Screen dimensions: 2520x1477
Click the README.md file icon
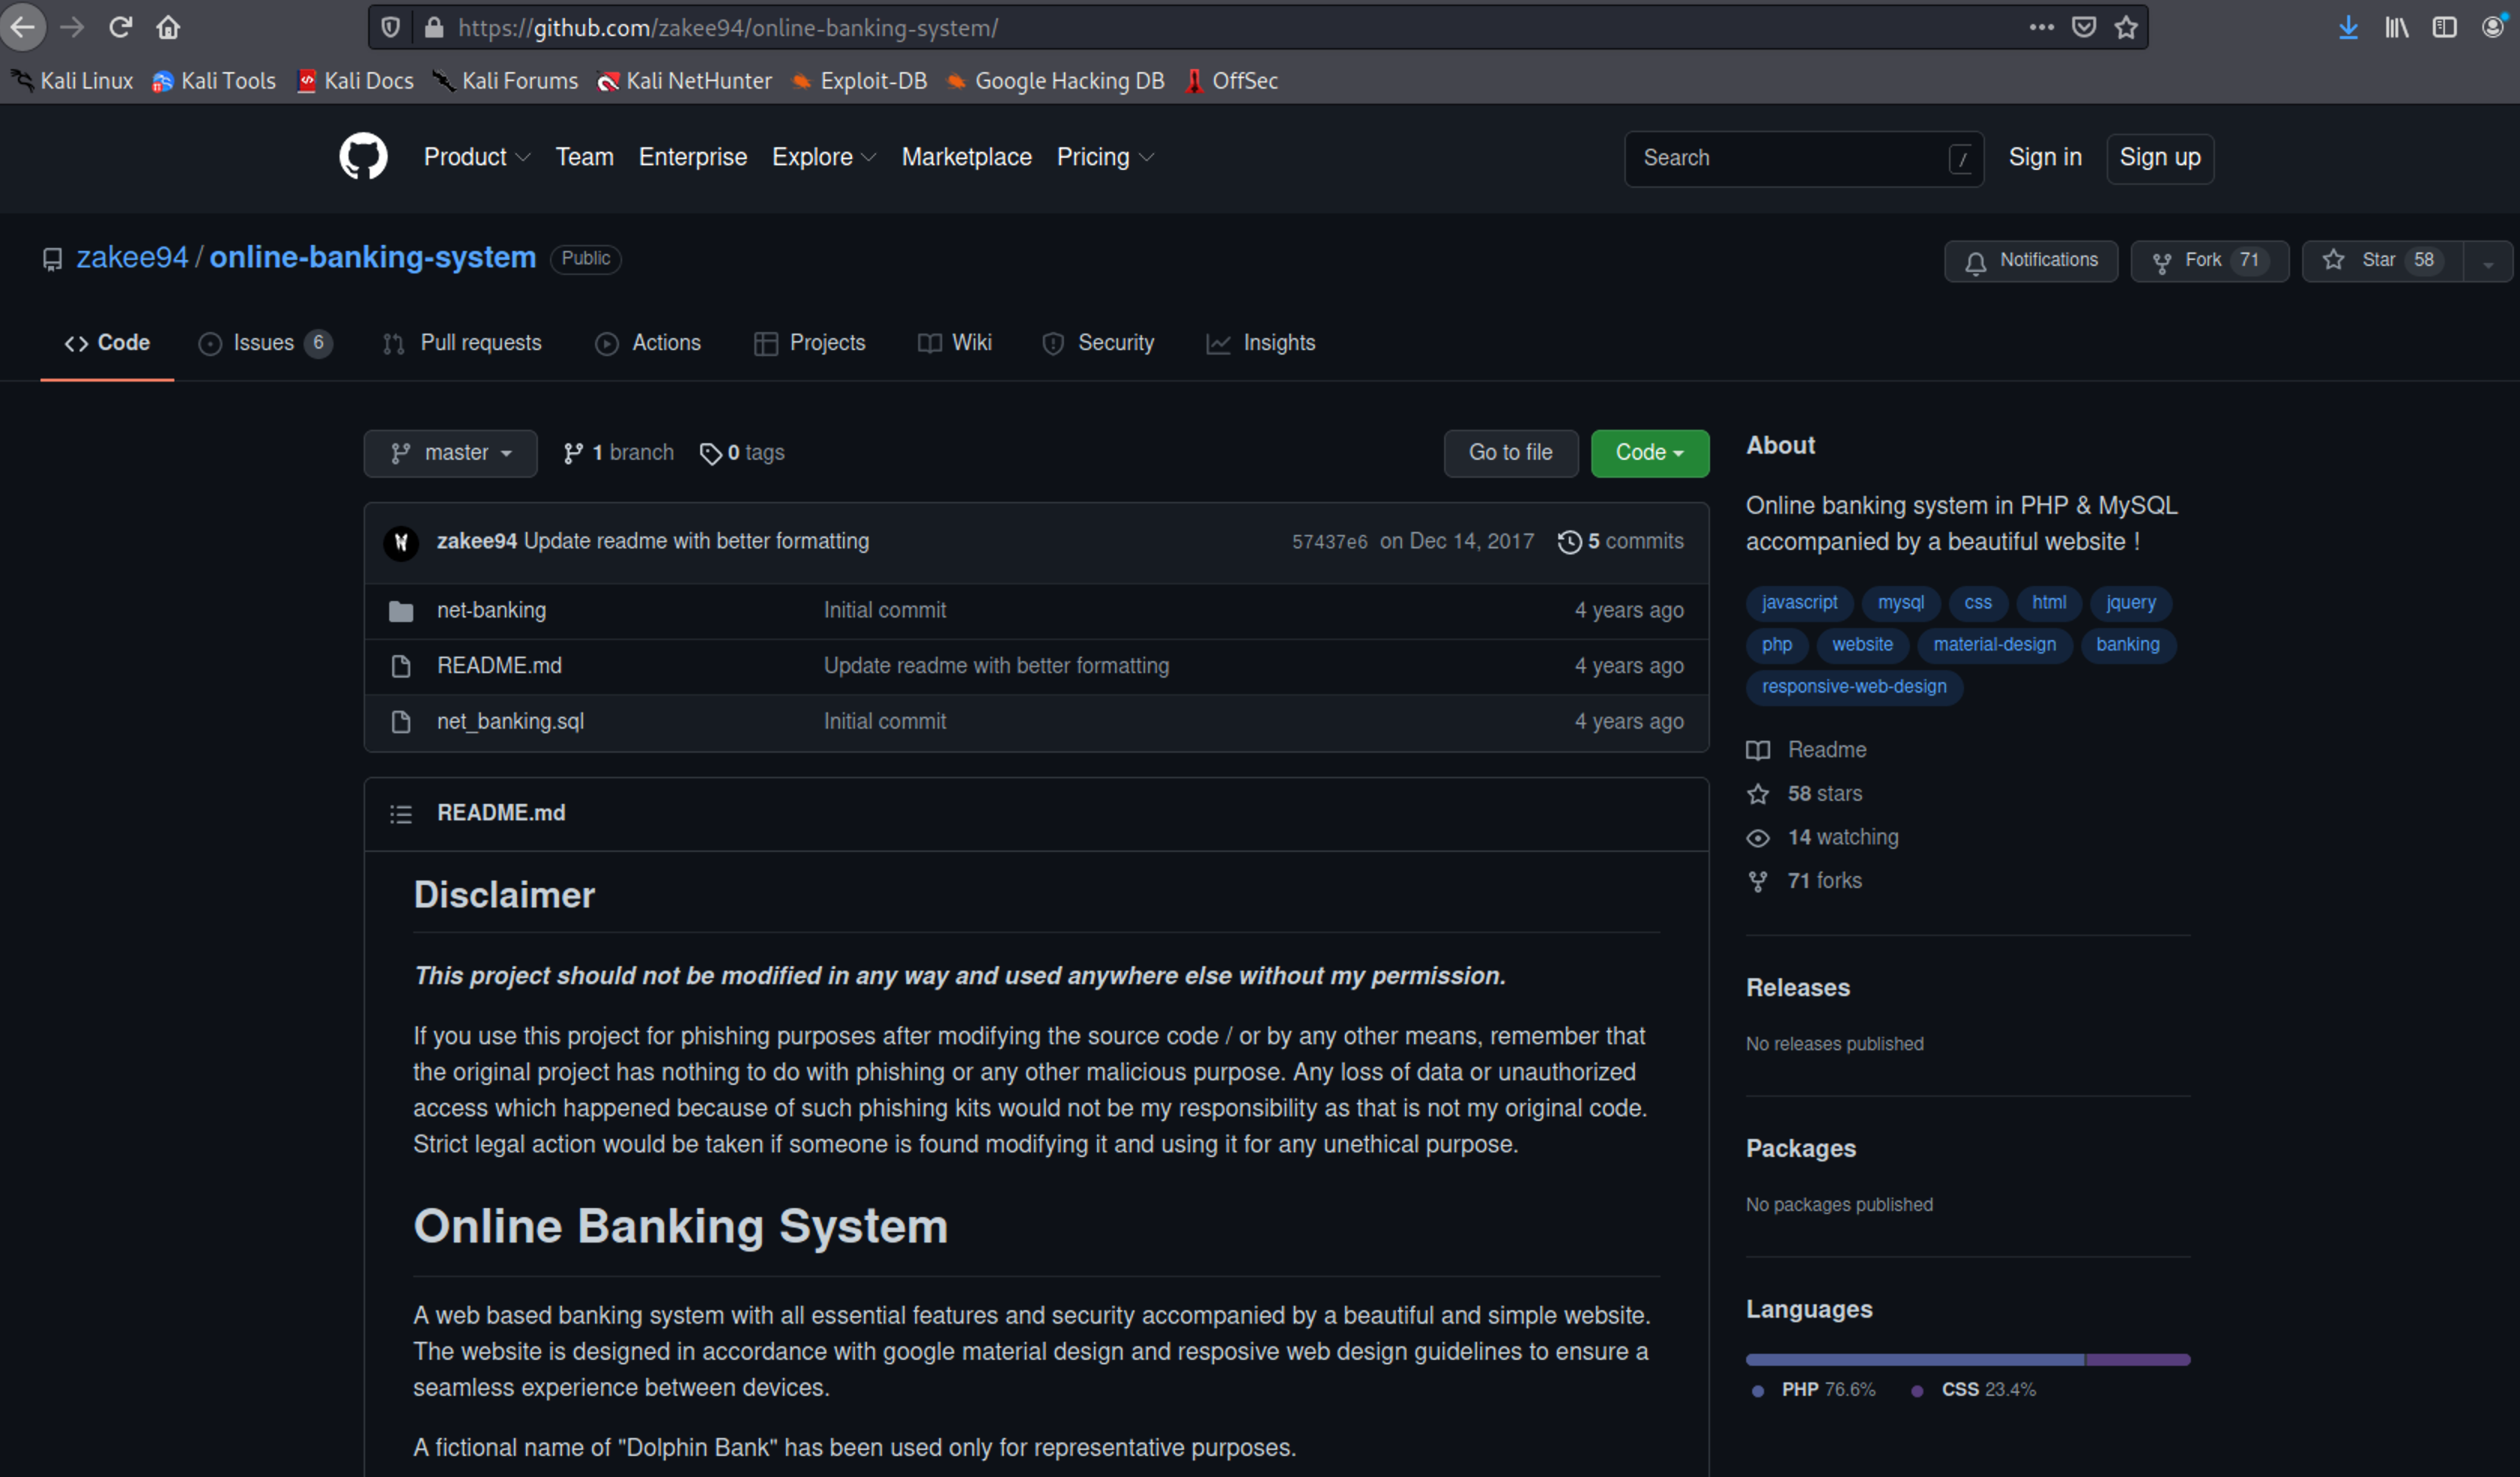pos(401,666)
